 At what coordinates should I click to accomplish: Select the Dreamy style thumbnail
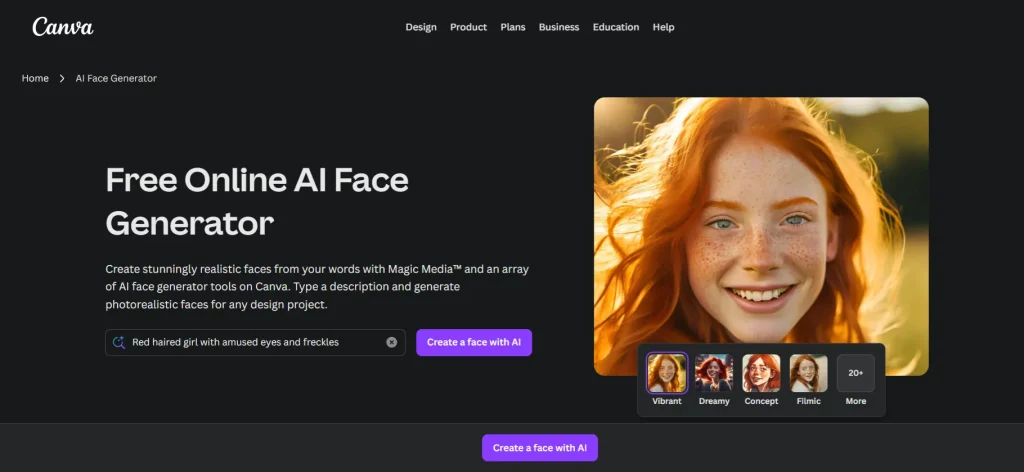point(714,373)
